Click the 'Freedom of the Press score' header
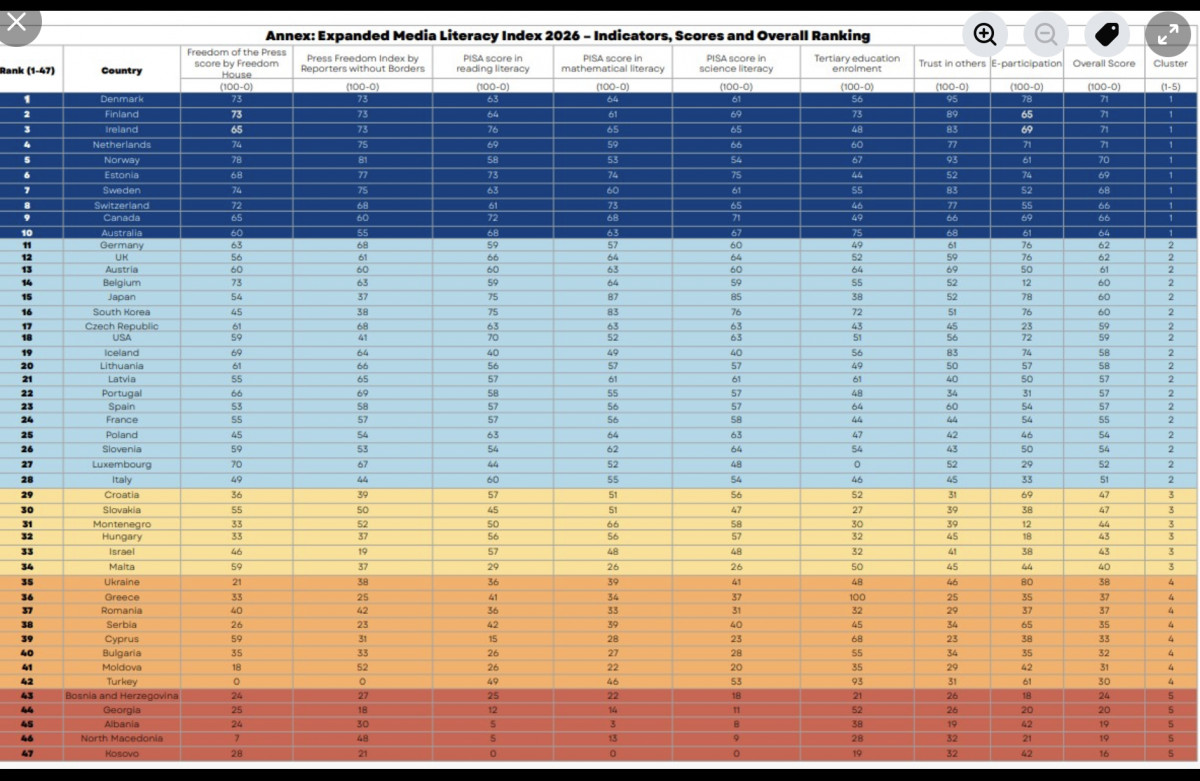Image resolution: width=1200 pixels, height=781 pixels. (236, 63)
